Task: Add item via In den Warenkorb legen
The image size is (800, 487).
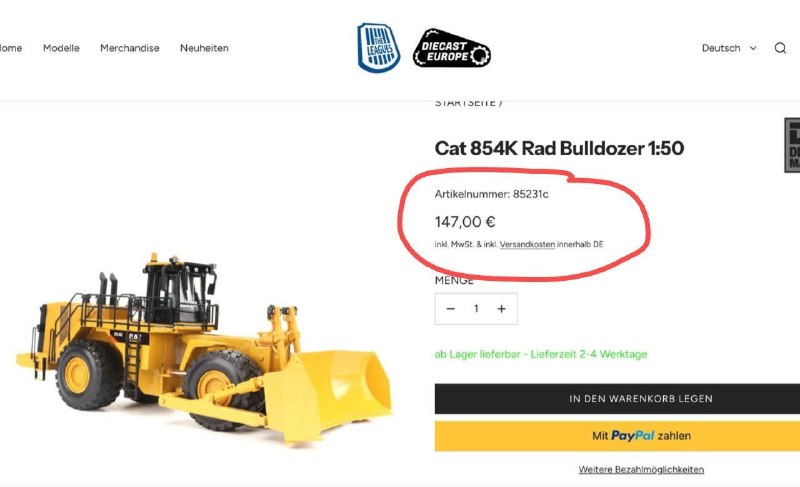Action: click(617, 398)
